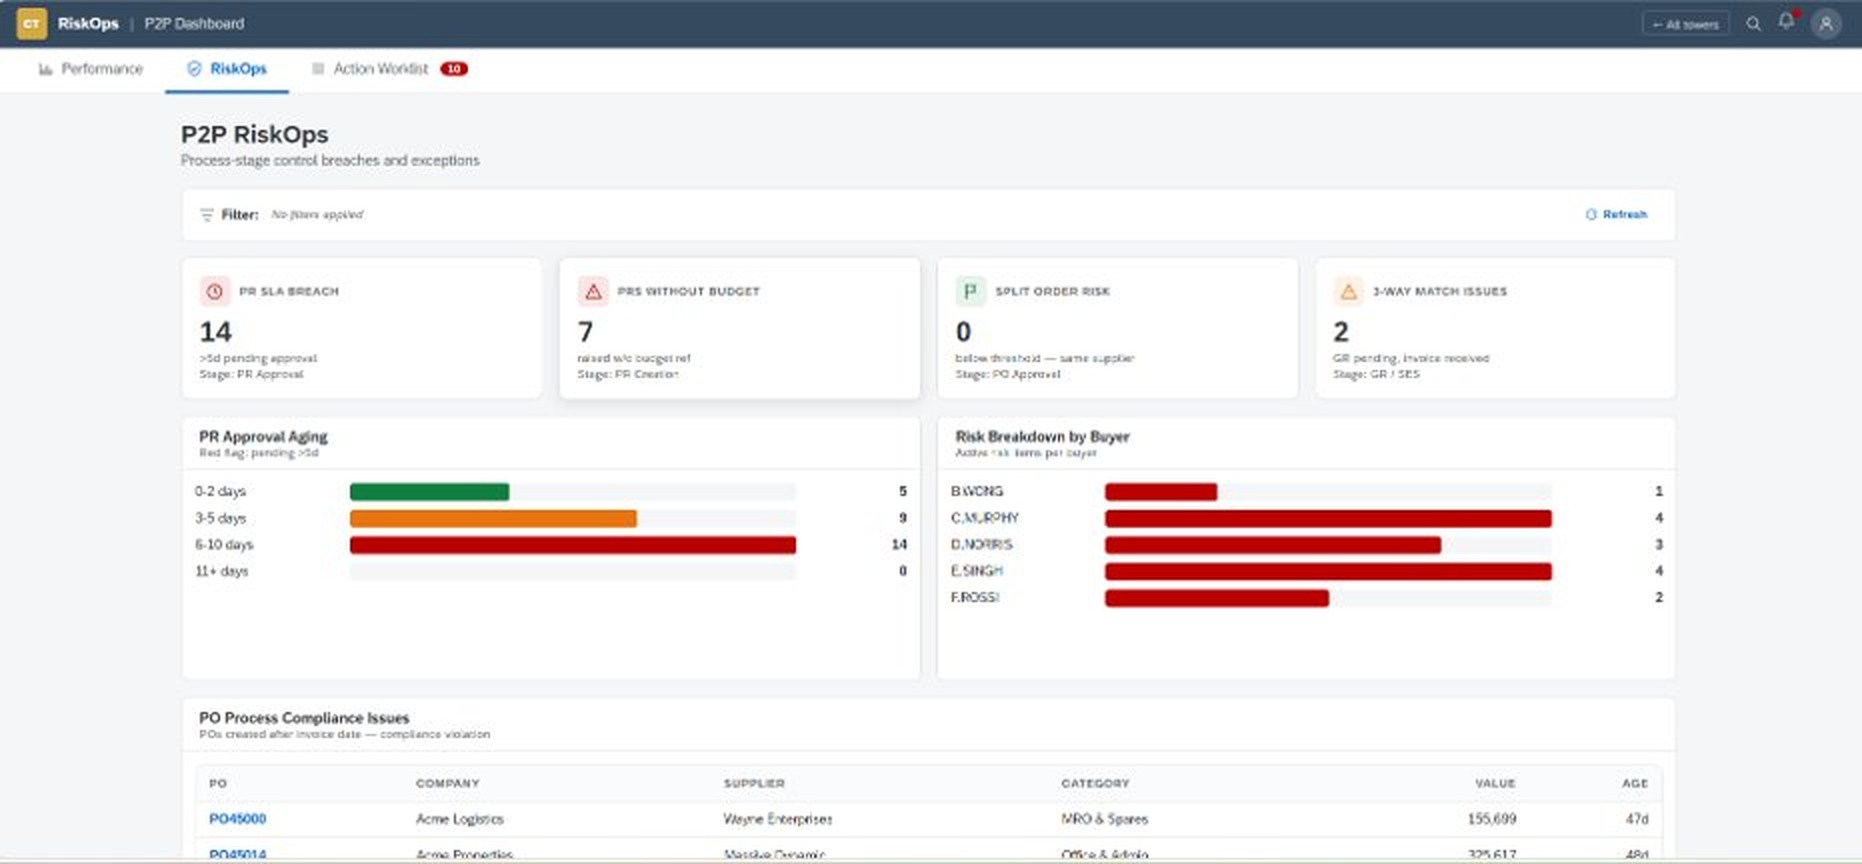Click the red 10 worklist badge
The width and height of the screenshot is (1862, 864).
(454, 69)
